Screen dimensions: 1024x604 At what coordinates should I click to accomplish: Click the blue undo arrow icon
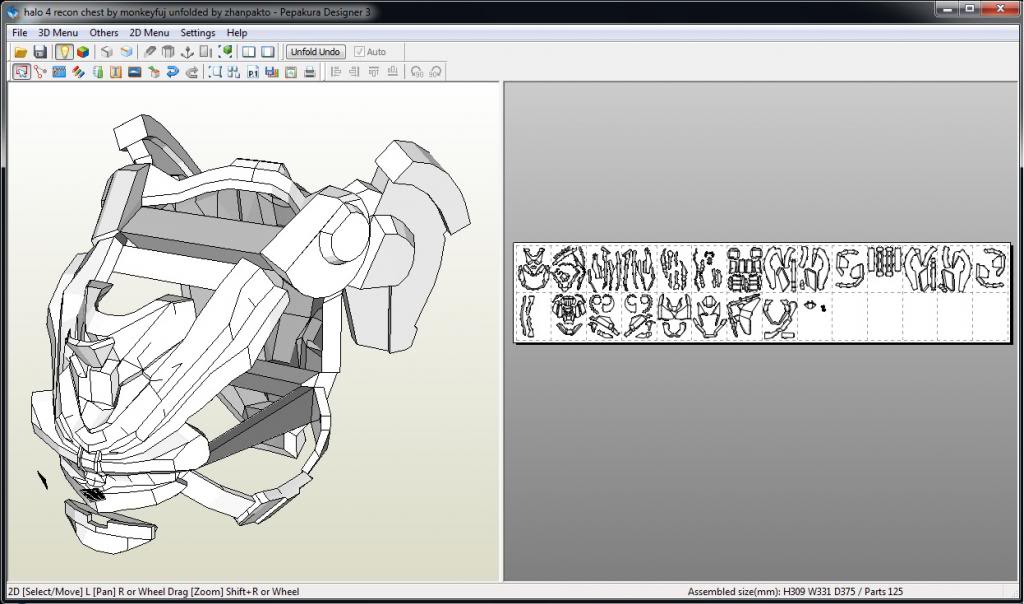point(173,72)
